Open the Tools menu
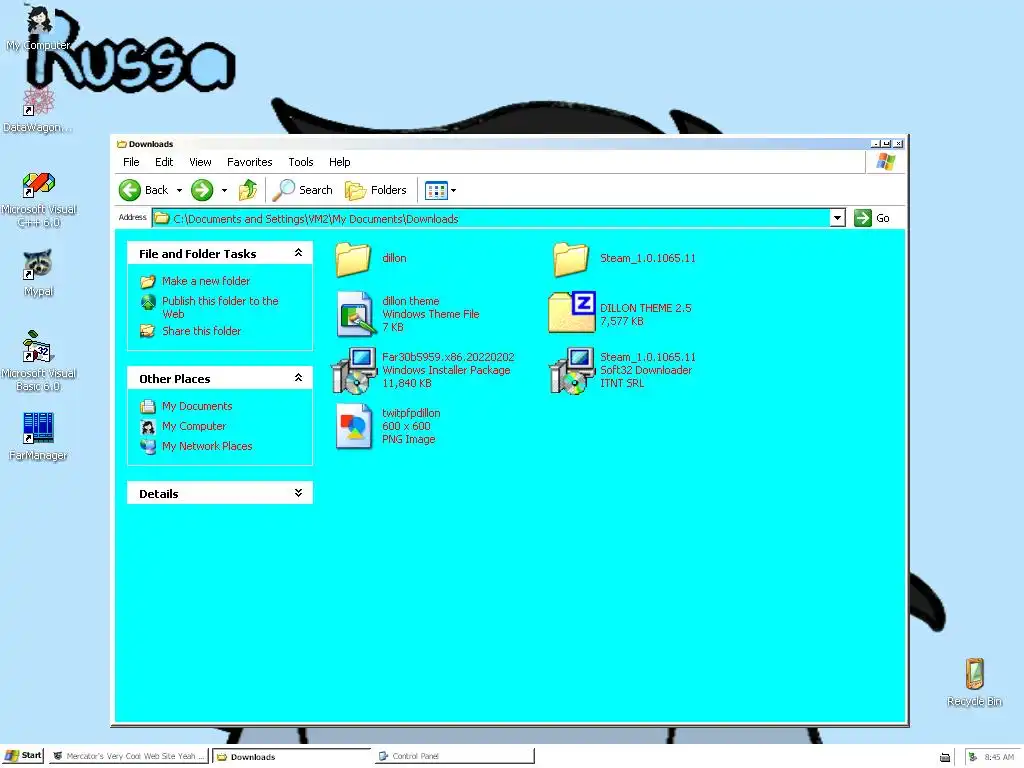Viewport: 1024px width, 768px height. [301, 162]
